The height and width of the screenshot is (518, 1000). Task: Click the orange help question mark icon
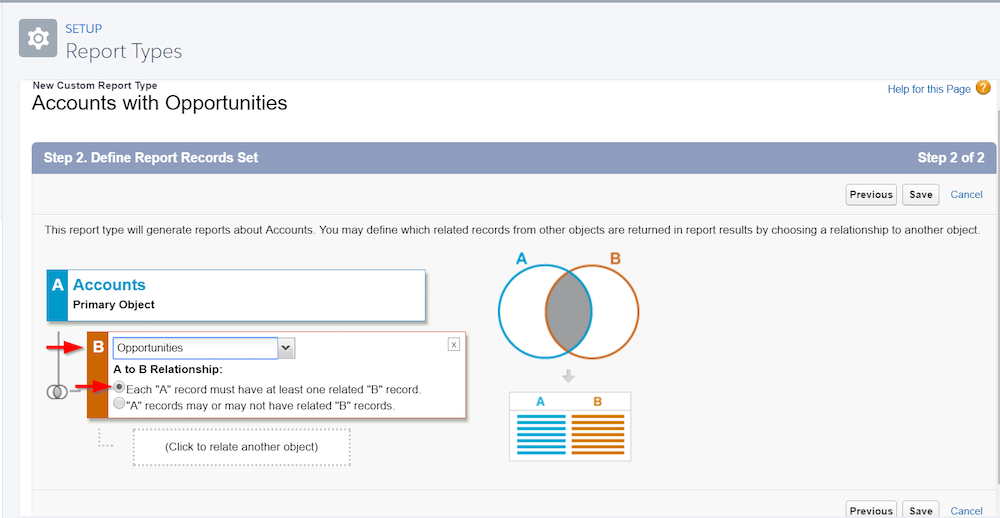click(x=983, y=88)
